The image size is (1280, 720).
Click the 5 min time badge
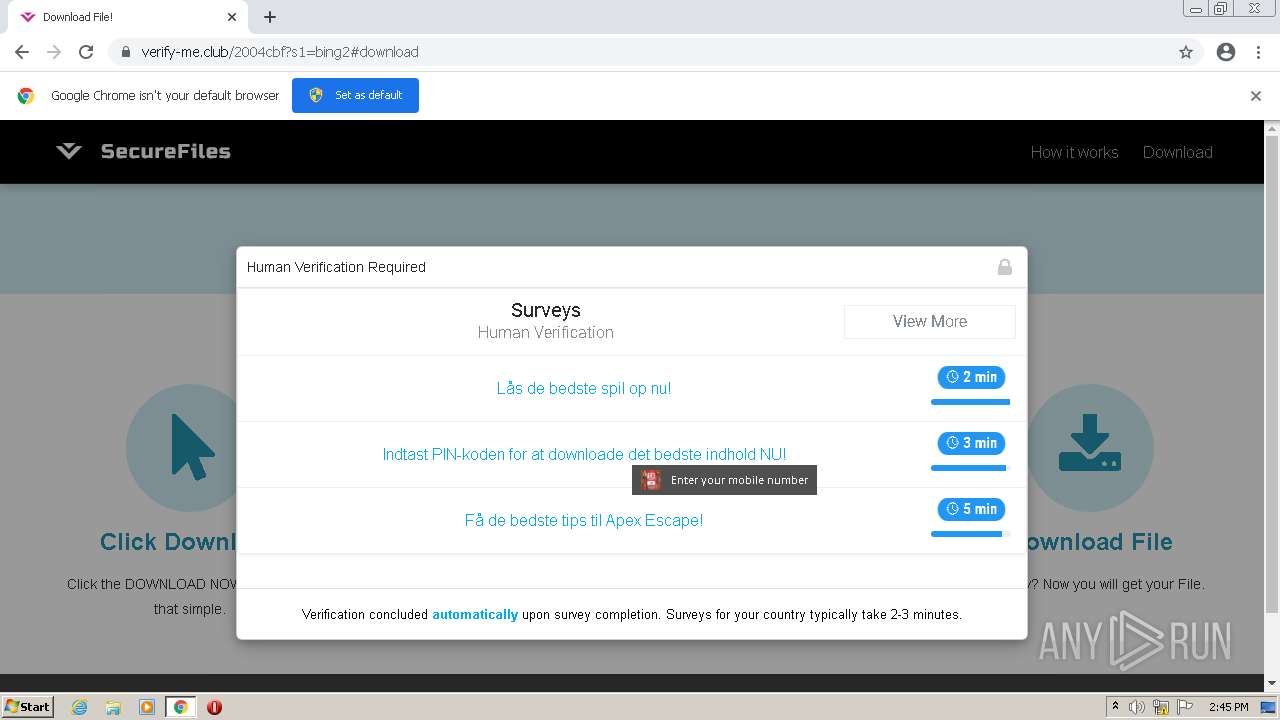tap(971, 509)
